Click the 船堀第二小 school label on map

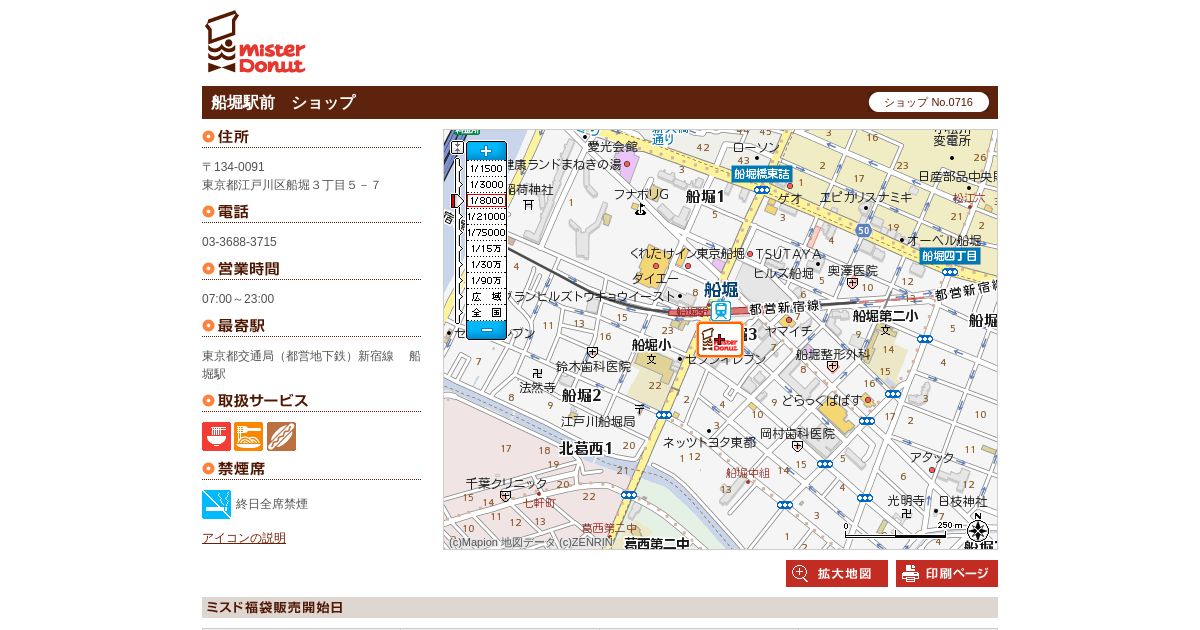tap(885, 315)
